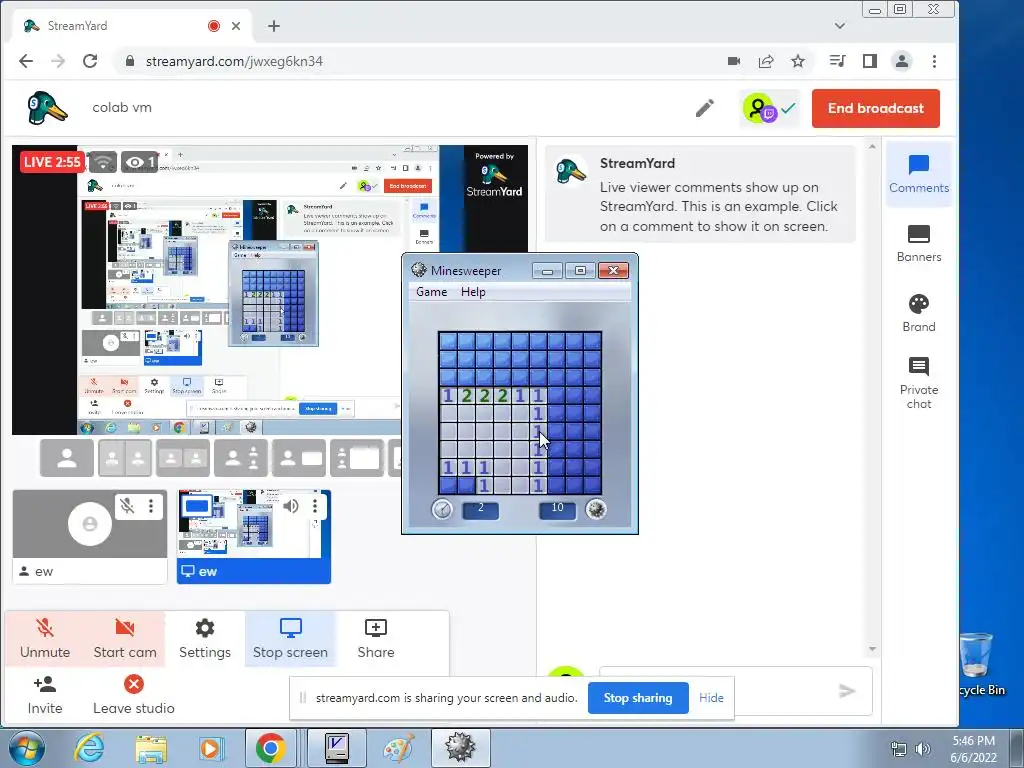Click the example StreamYard comment
The width and height of the screenshot is (1024, 768).
[x=700, y=194]
